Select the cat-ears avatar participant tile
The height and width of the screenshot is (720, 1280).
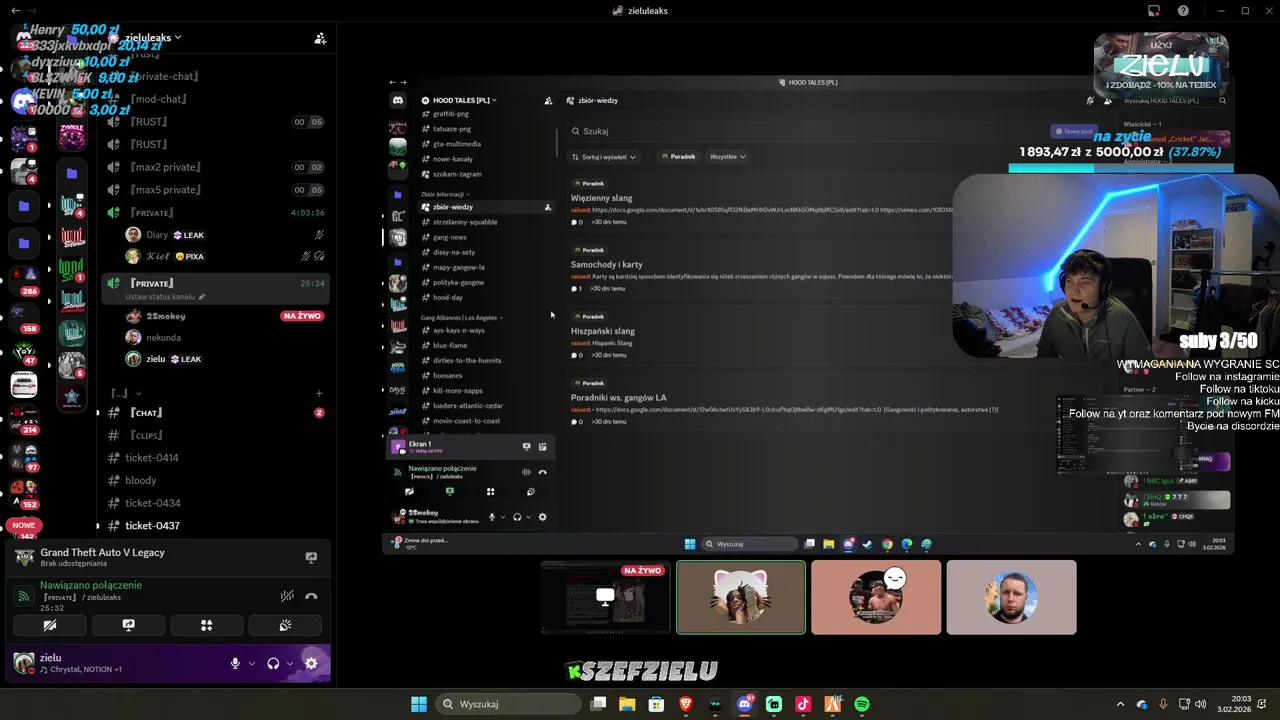[741, 597]
